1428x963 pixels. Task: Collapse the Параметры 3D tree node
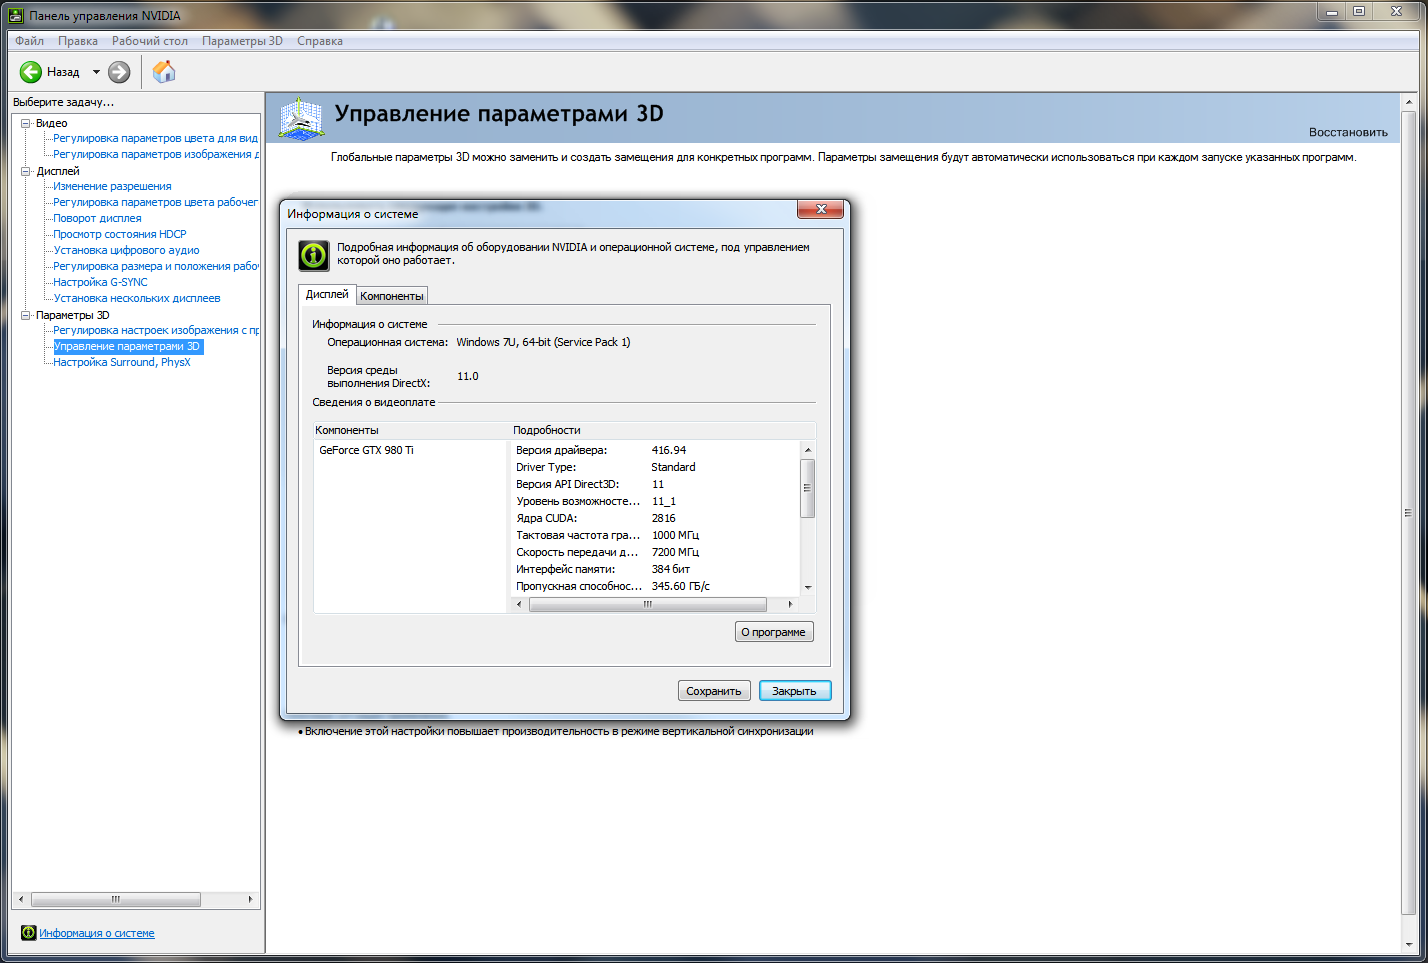(26, 315)
